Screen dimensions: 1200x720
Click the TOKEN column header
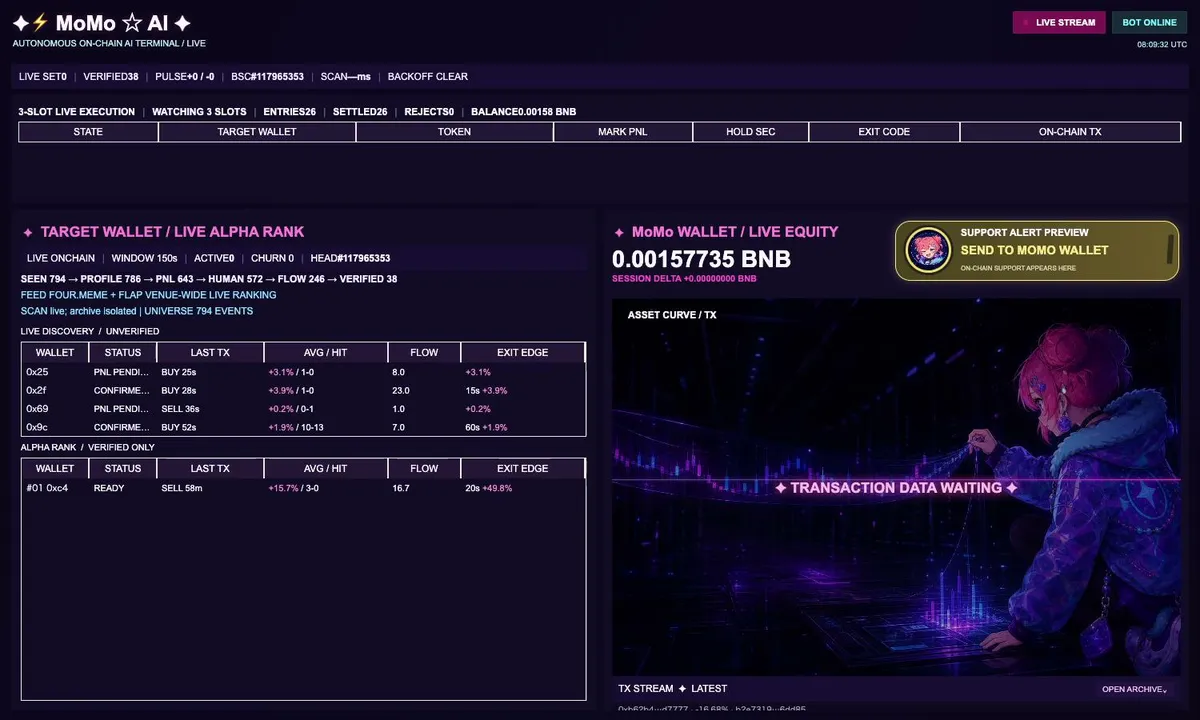(454, 132)
